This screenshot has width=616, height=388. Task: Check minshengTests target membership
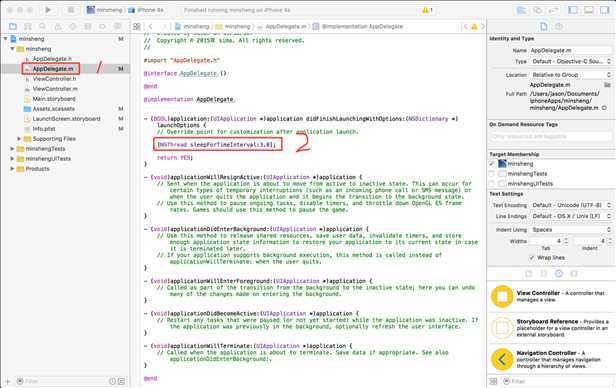(492, 174)
